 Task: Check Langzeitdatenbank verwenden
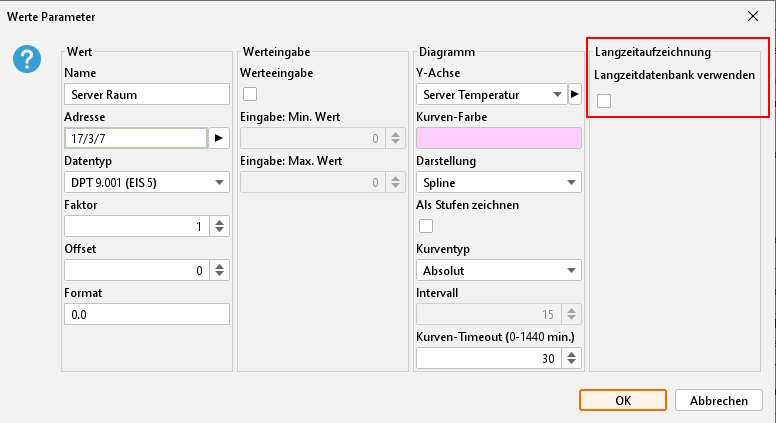pyautogui.click(x=604, y=100)
